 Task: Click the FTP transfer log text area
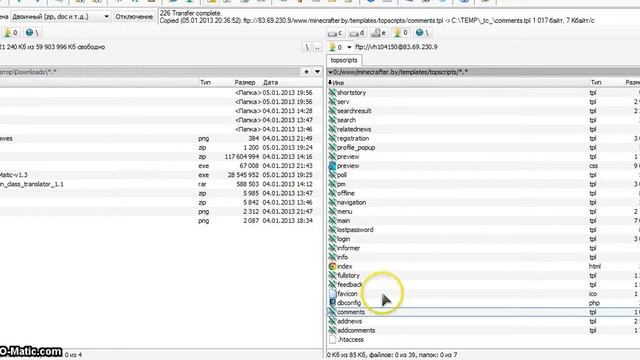(399, 17)
